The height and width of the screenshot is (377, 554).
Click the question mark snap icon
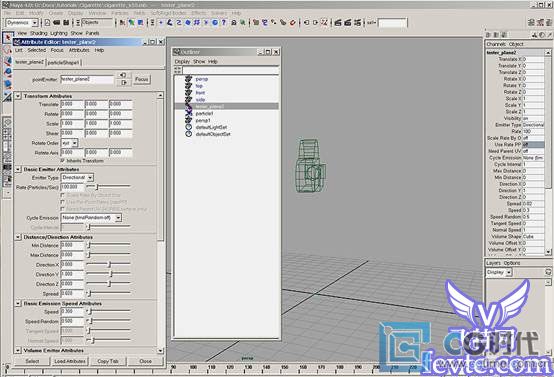click(224, 23)
